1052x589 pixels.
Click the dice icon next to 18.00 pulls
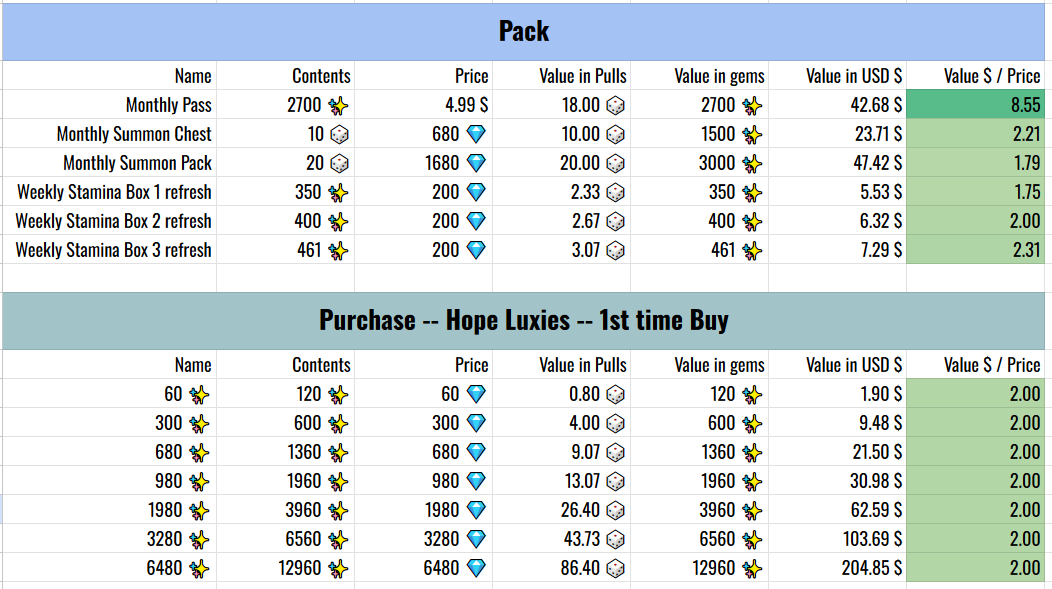pos(615,105)
